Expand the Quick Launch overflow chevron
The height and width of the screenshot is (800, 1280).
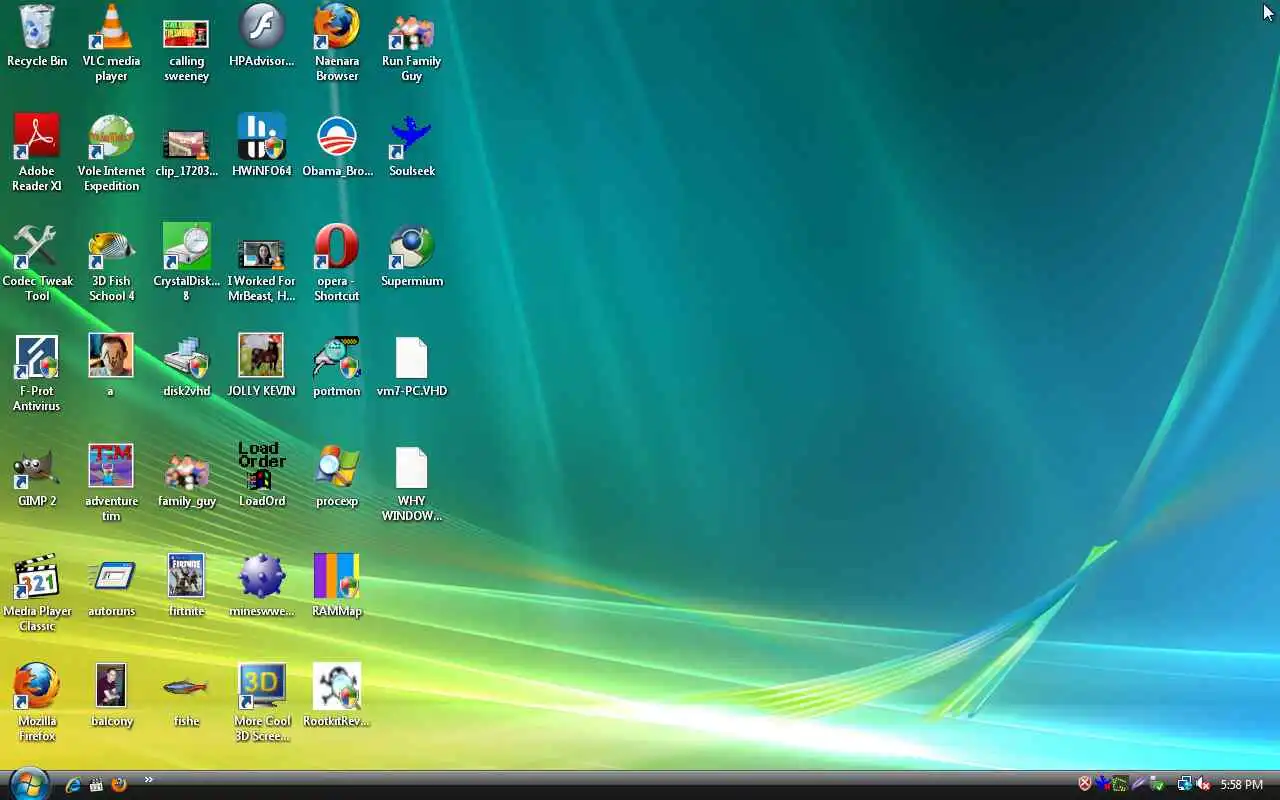coord(149,780)
